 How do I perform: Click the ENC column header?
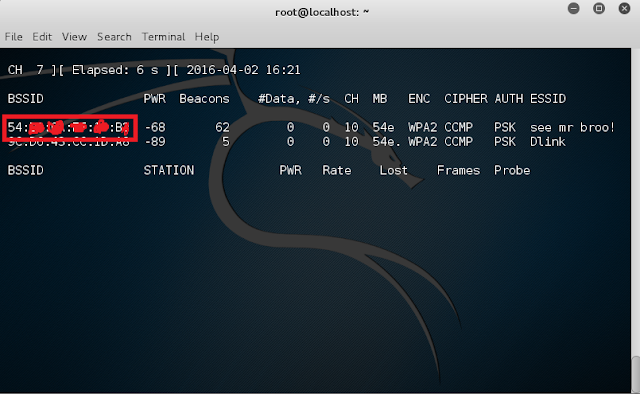click(419, 99)
